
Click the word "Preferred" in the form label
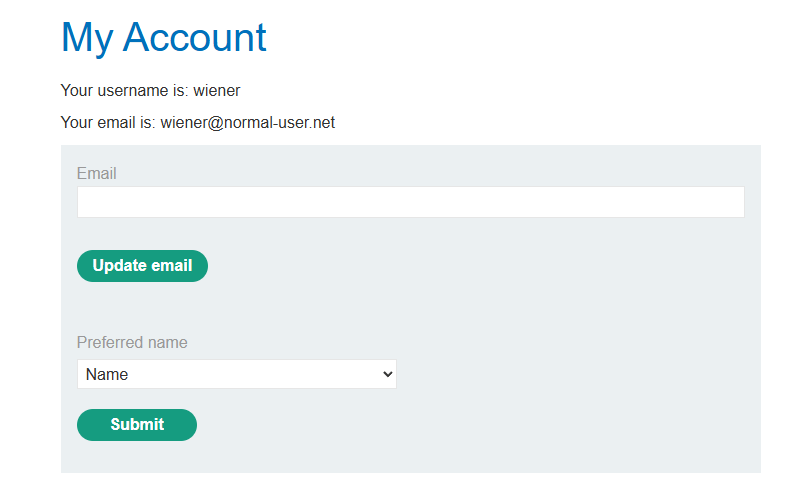coord(110,343)
